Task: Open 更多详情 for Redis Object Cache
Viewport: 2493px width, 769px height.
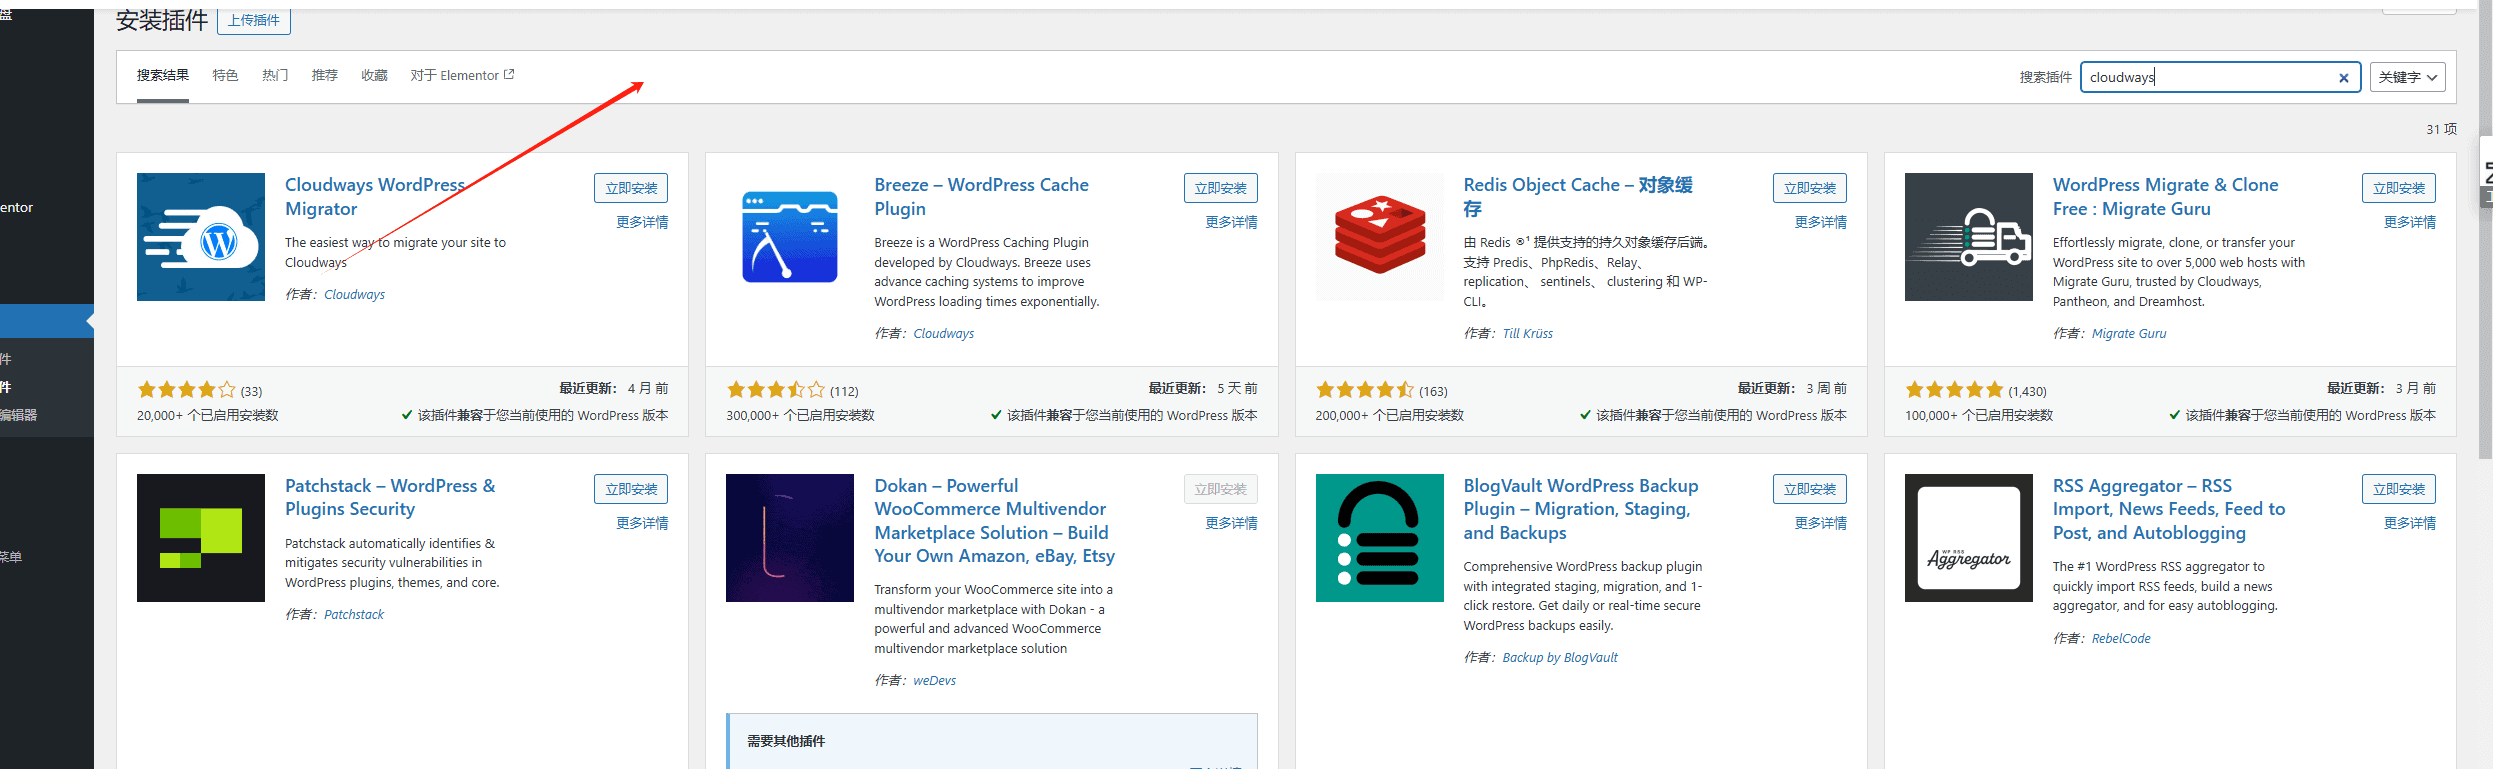Action: [x=1820, y=222]
